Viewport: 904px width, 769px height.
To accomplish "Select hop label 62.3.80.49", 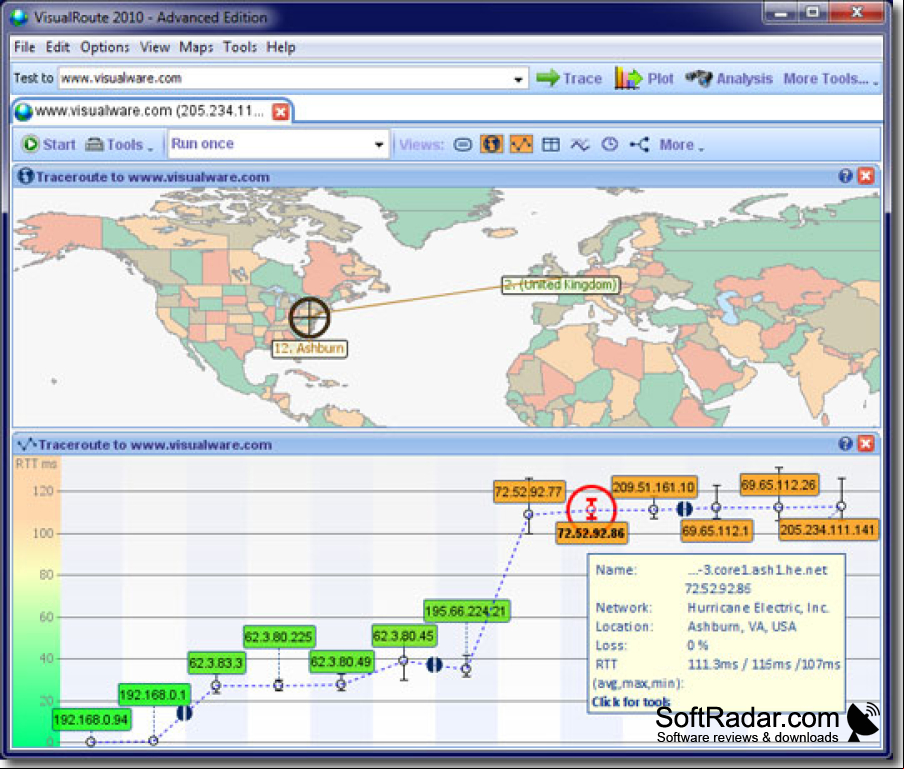I will [341, 662].
